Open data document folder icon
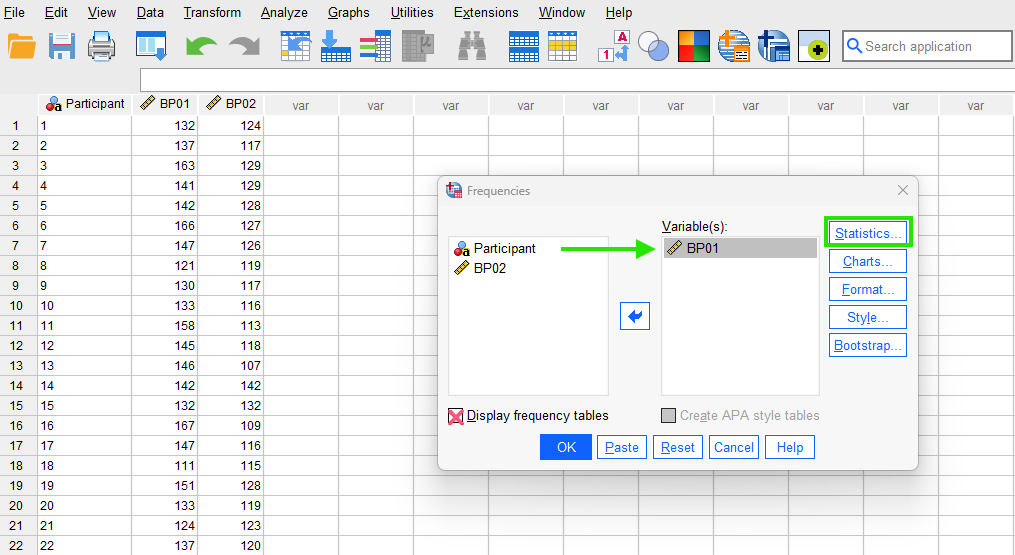 pyautogui.click(x=21, y=47)
